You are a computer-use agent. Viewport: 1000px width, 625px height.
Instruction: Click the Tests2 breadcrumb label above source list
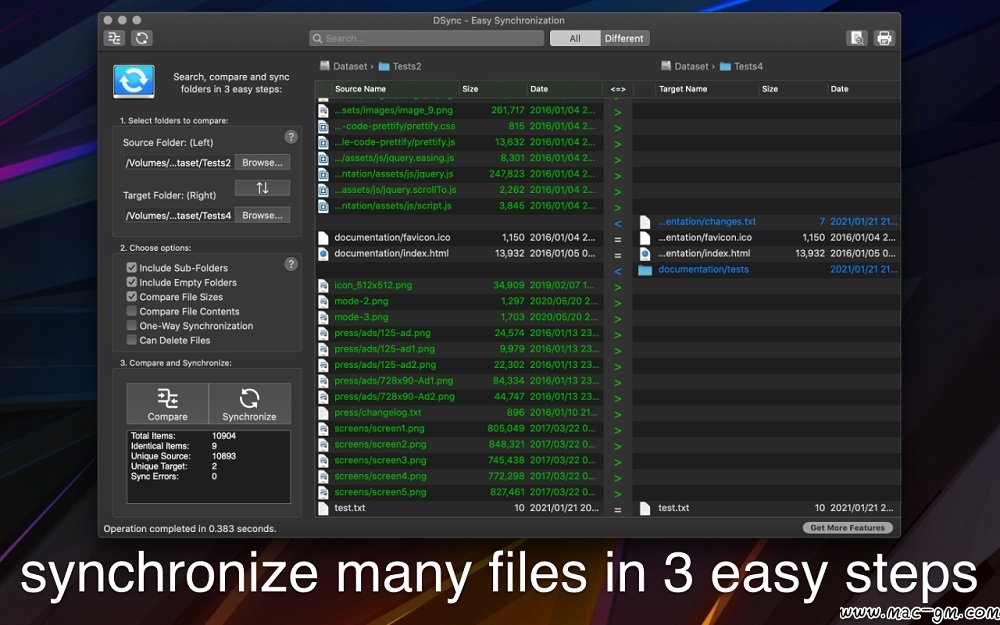(407, 66)
